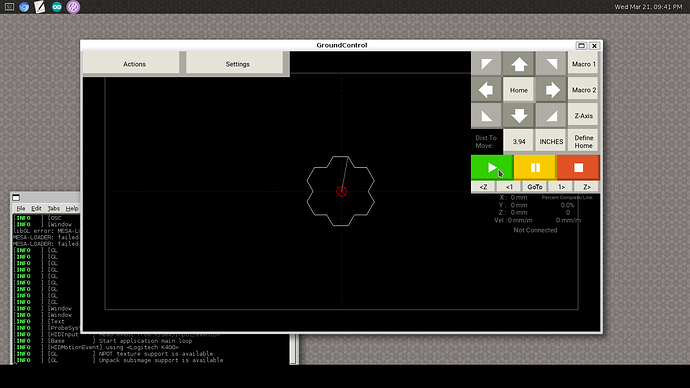Jog the sled left with arrow
Image resolution: width=690 pixels, height=388 pixels.
pyautogui.click(x=486, y=90)
